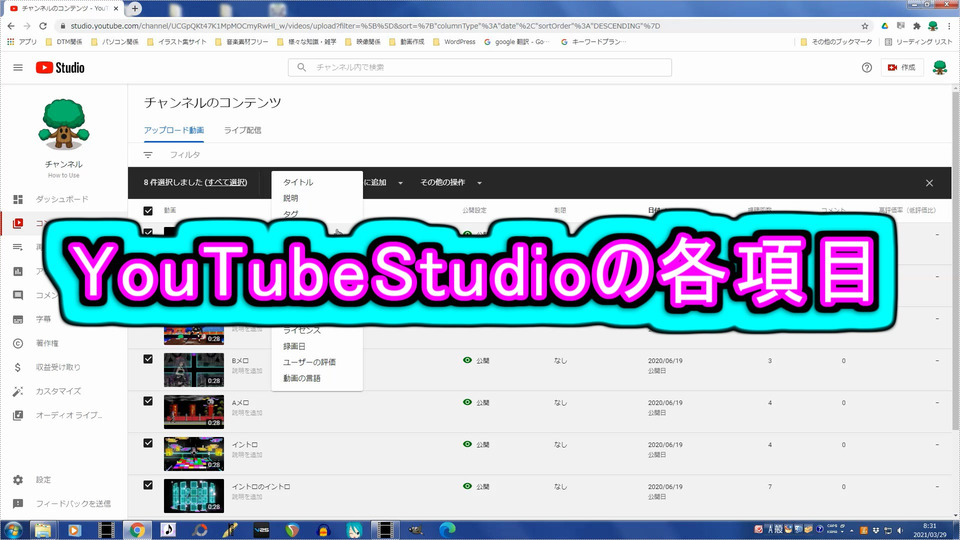Image resolution: width=960 pixels, height=540 pixels.
Task: Uncheck the Bメロ video checkbox
Action: (148, 359)
